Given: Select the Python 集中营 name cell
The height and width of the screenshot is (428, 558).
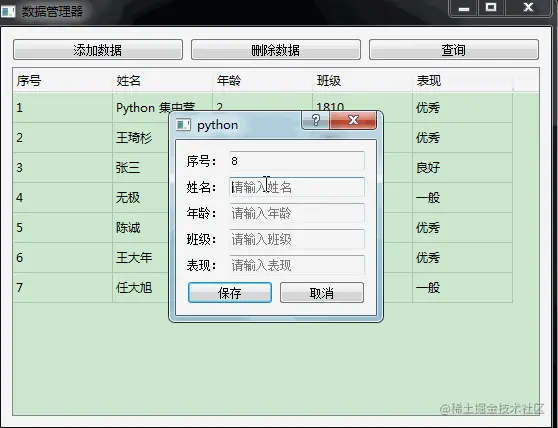Looking at the screenshot, I should (163, 108).
